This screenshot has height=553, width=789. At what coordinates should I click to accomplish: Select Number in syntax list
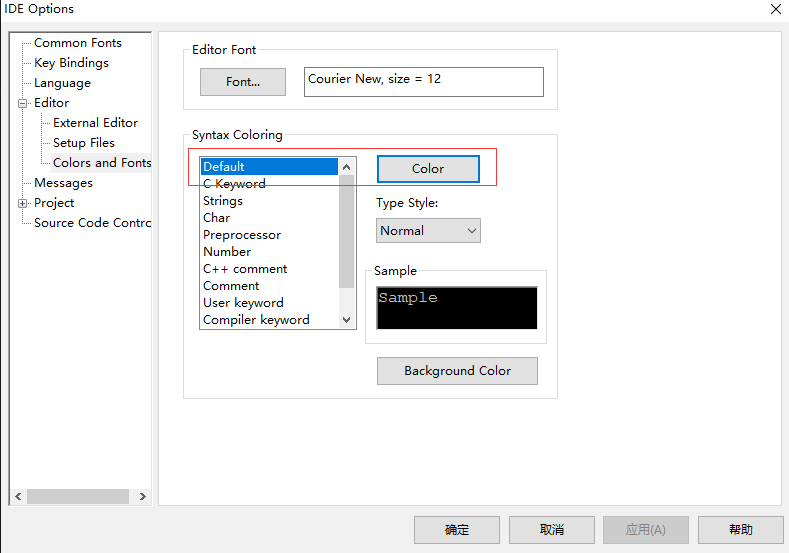click(x=269, y=252)
